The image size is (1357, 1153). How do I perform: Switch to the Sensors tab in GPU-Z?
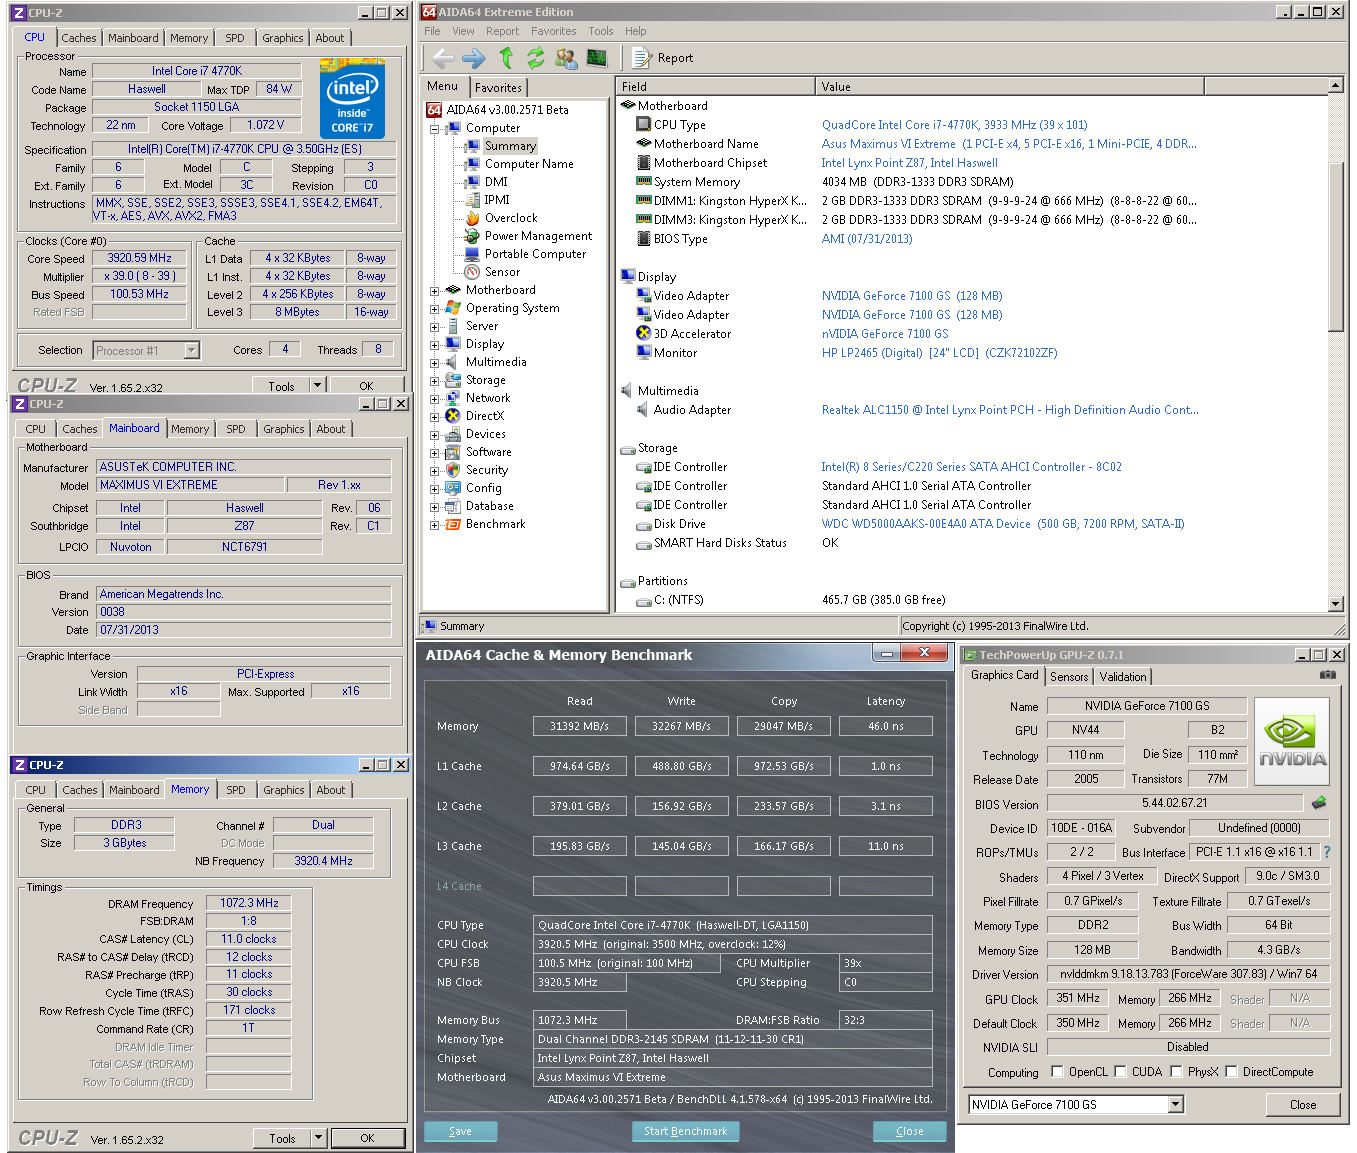tap(1069, 676)
